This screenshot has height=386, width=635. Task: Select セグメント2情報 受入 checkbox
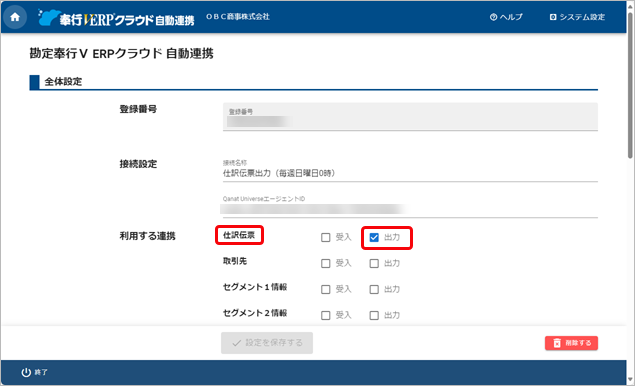326,315
